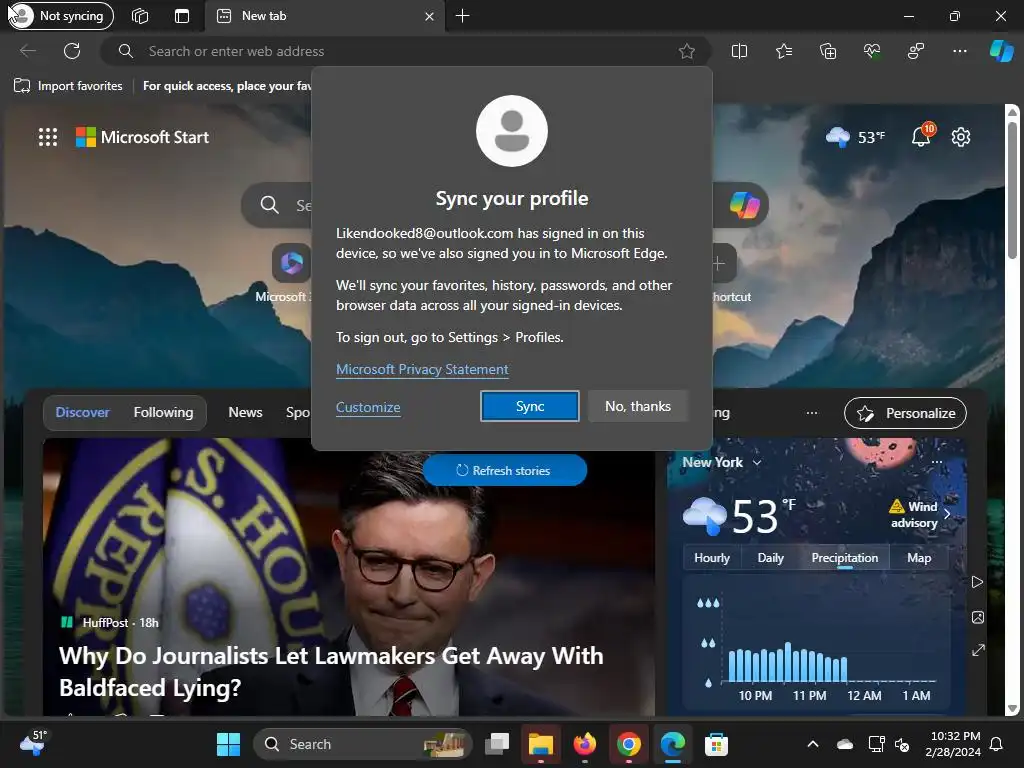Click the Copilot icon in page search box
This screenshot has width=1024, height=768.
744,205
